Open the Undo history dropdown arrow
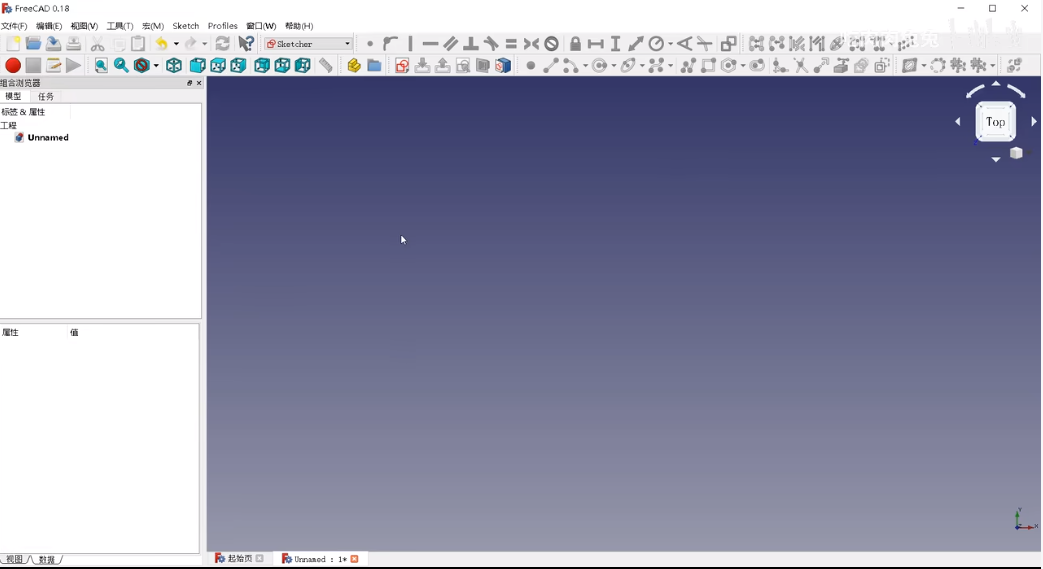 coord(176,44)
